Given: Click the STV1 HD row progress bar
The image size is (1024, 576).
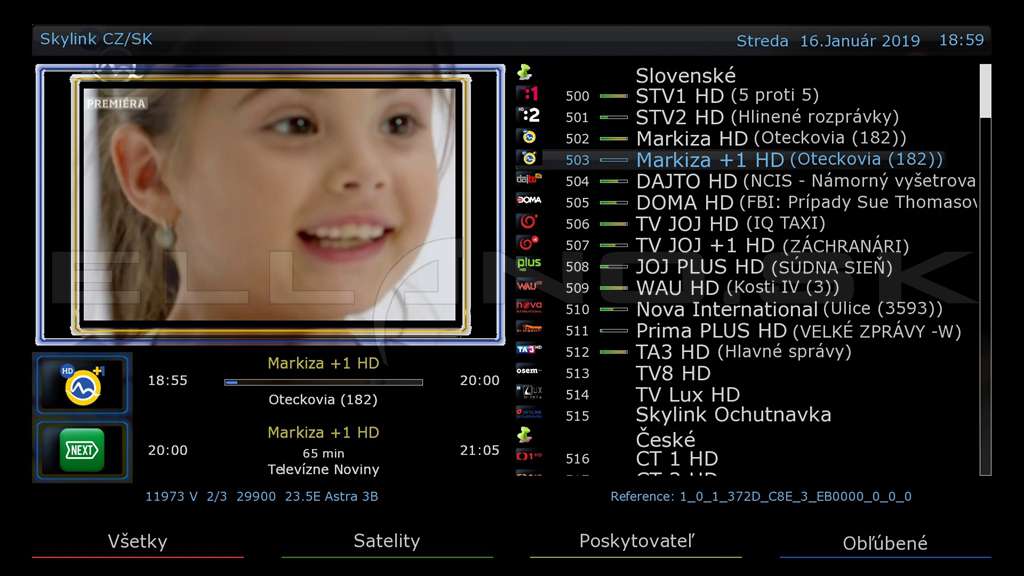Looking at the screenshot, I should point(613,96).
